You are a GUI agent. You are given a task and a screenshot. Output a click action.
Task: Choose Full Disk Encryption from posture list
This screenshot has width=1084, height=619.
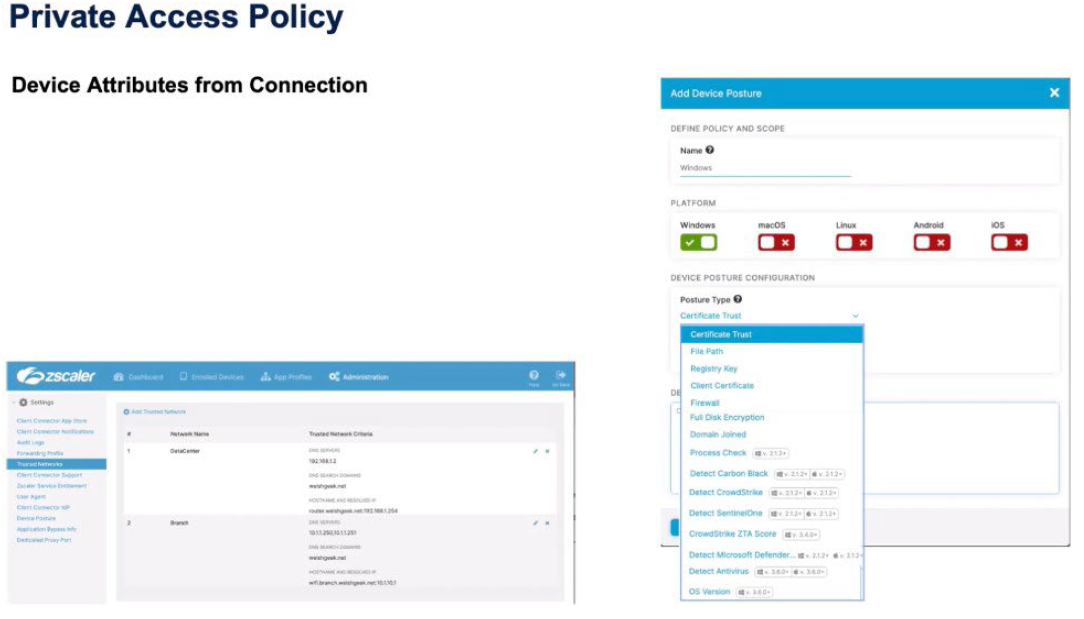tap(727, 418)
